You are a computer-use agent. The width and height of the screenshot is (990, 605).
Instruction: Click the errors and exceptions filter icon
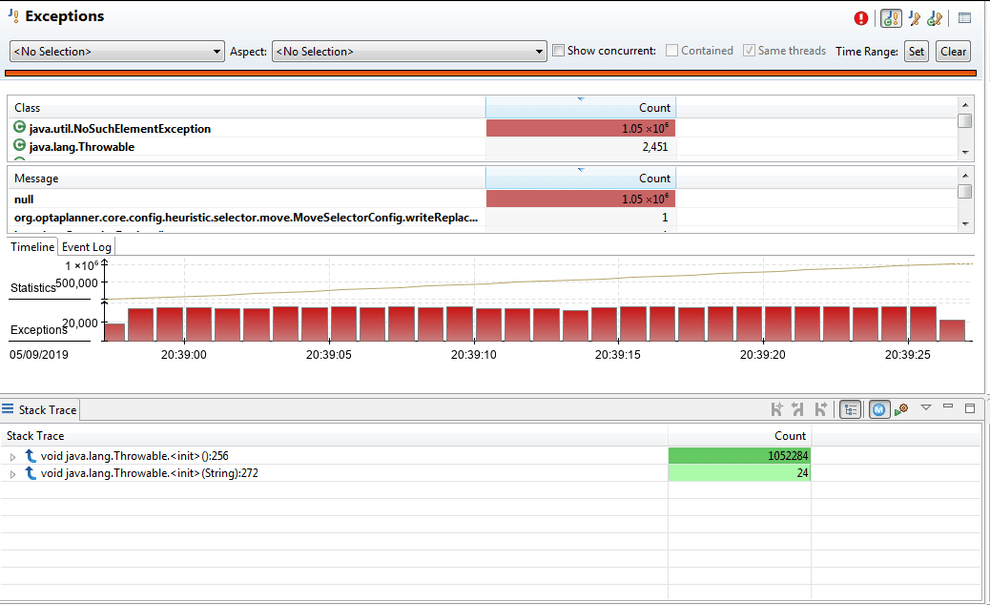click(934, 18)
